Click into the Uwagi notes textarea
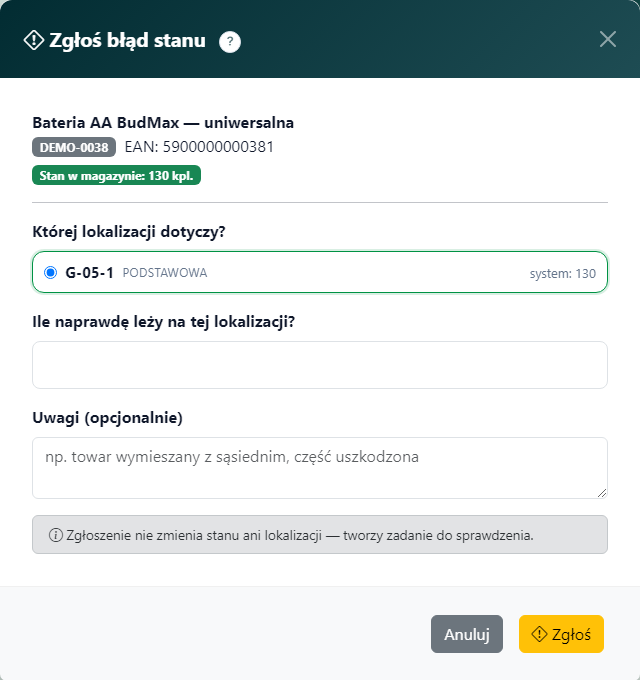This screenshot has width=640, height=680. pyautogui.click(x=320, y=468)
